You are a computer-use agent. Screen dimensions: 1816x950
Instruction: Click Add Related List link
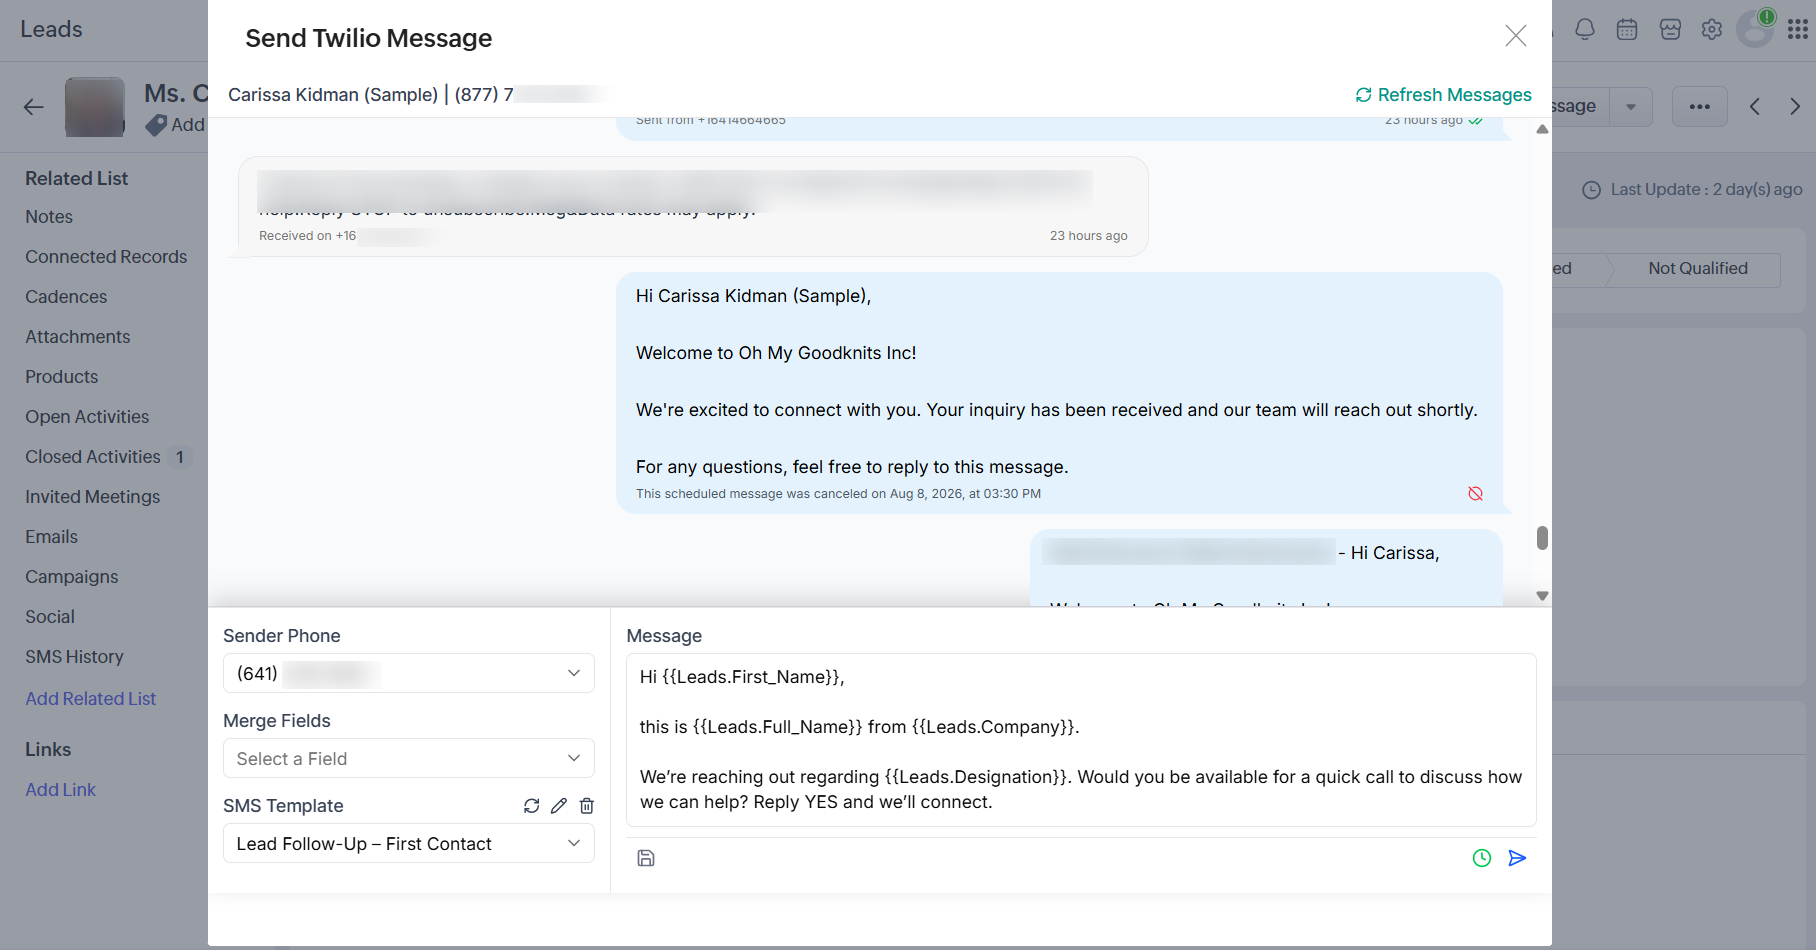pyautogui.click(x=91, y=699)
